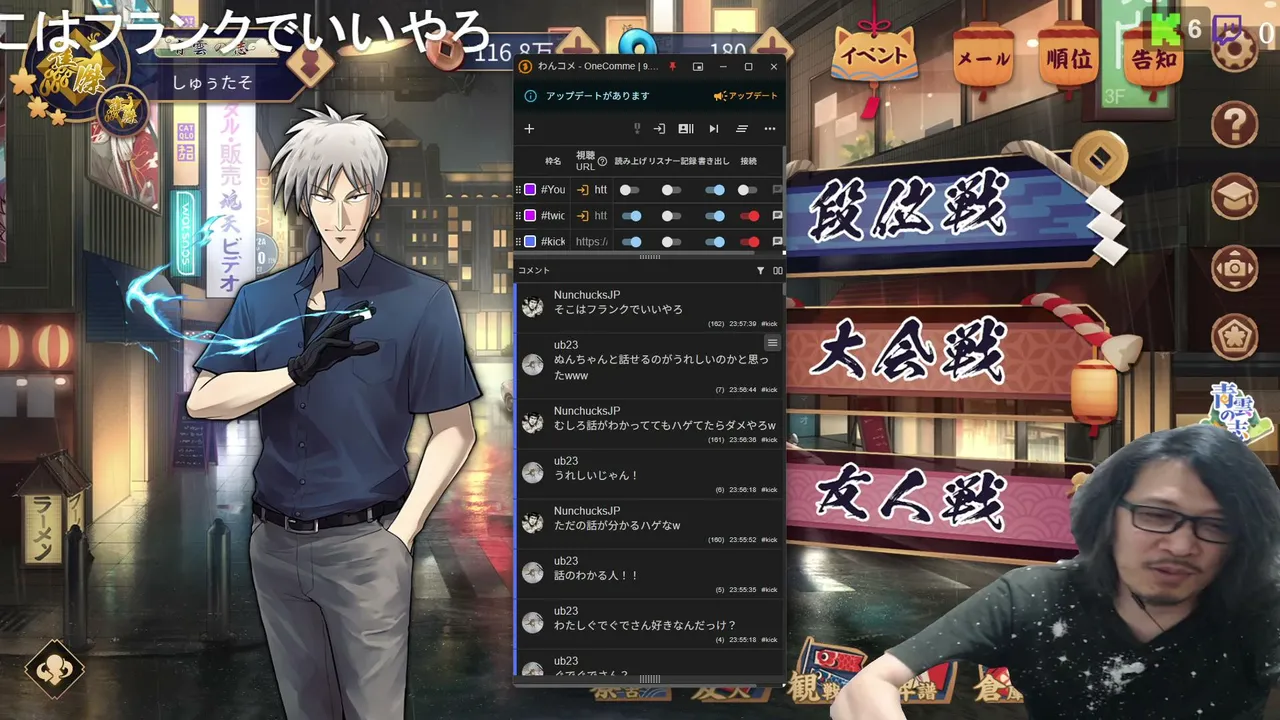Open the menu icon on the ub23 comment
Viewport: 1280px width, 720px height.
(x=772, y=343)
